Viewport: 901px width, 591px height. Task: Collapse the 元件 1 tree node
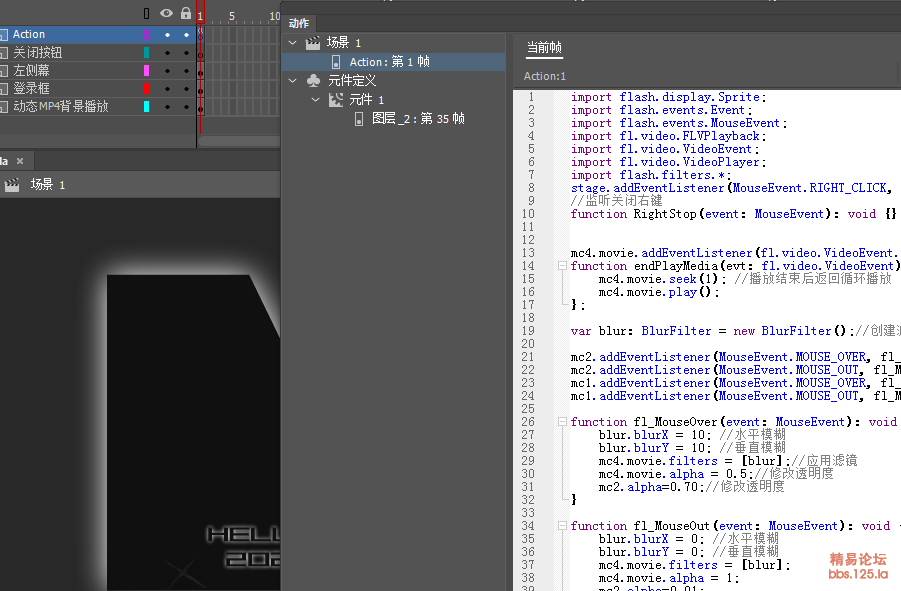(x=315, y=99)
